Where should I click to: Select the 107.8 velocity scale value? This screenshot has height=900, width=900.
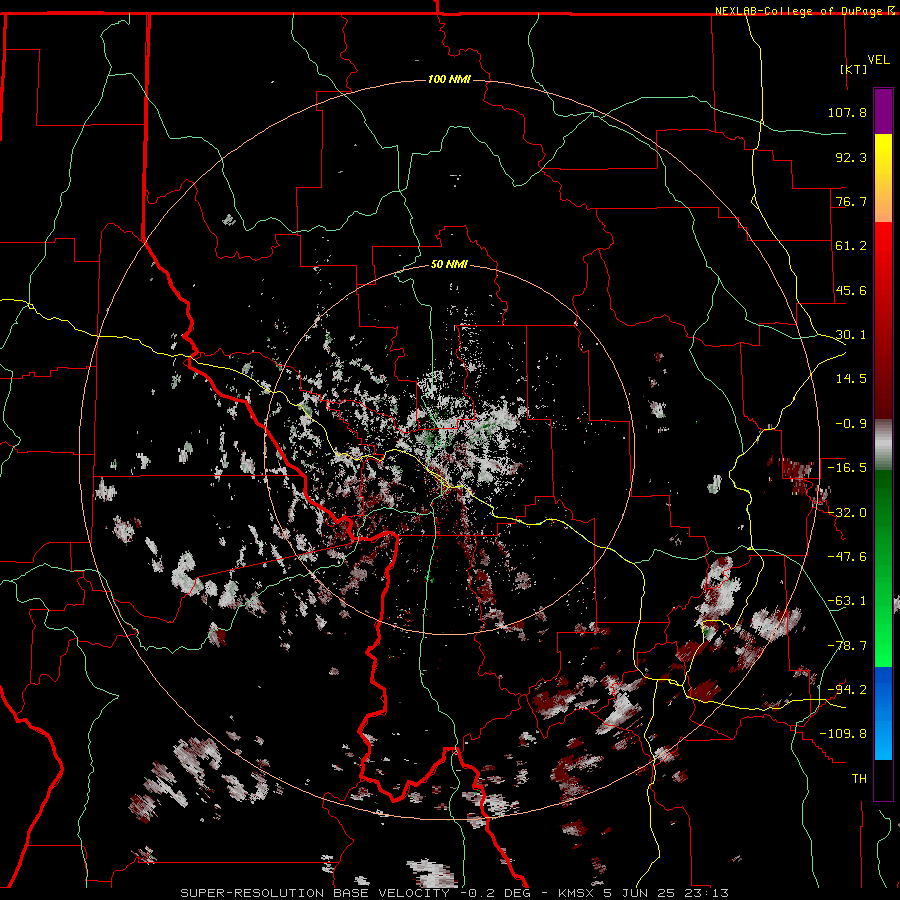pos(847,112)
